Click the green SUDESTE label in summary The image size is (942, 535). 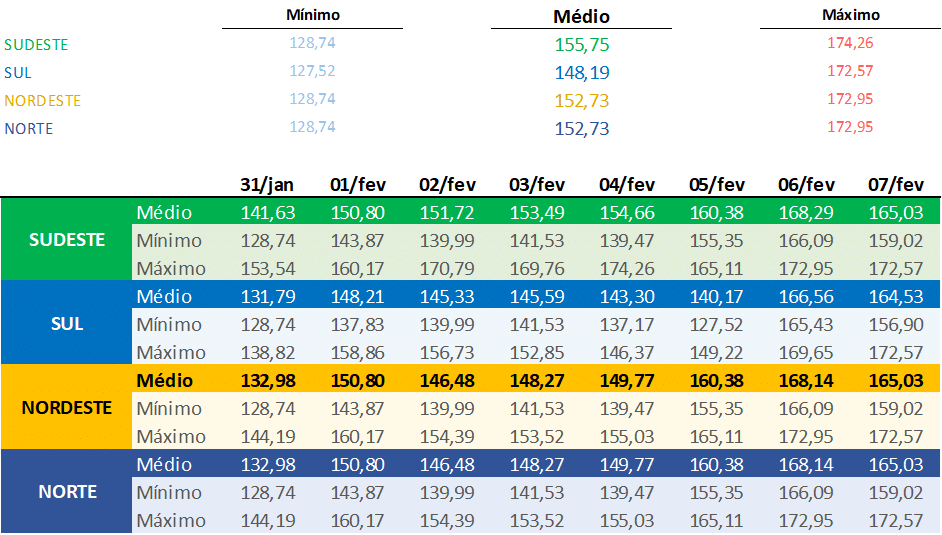(x=36, y=45)
